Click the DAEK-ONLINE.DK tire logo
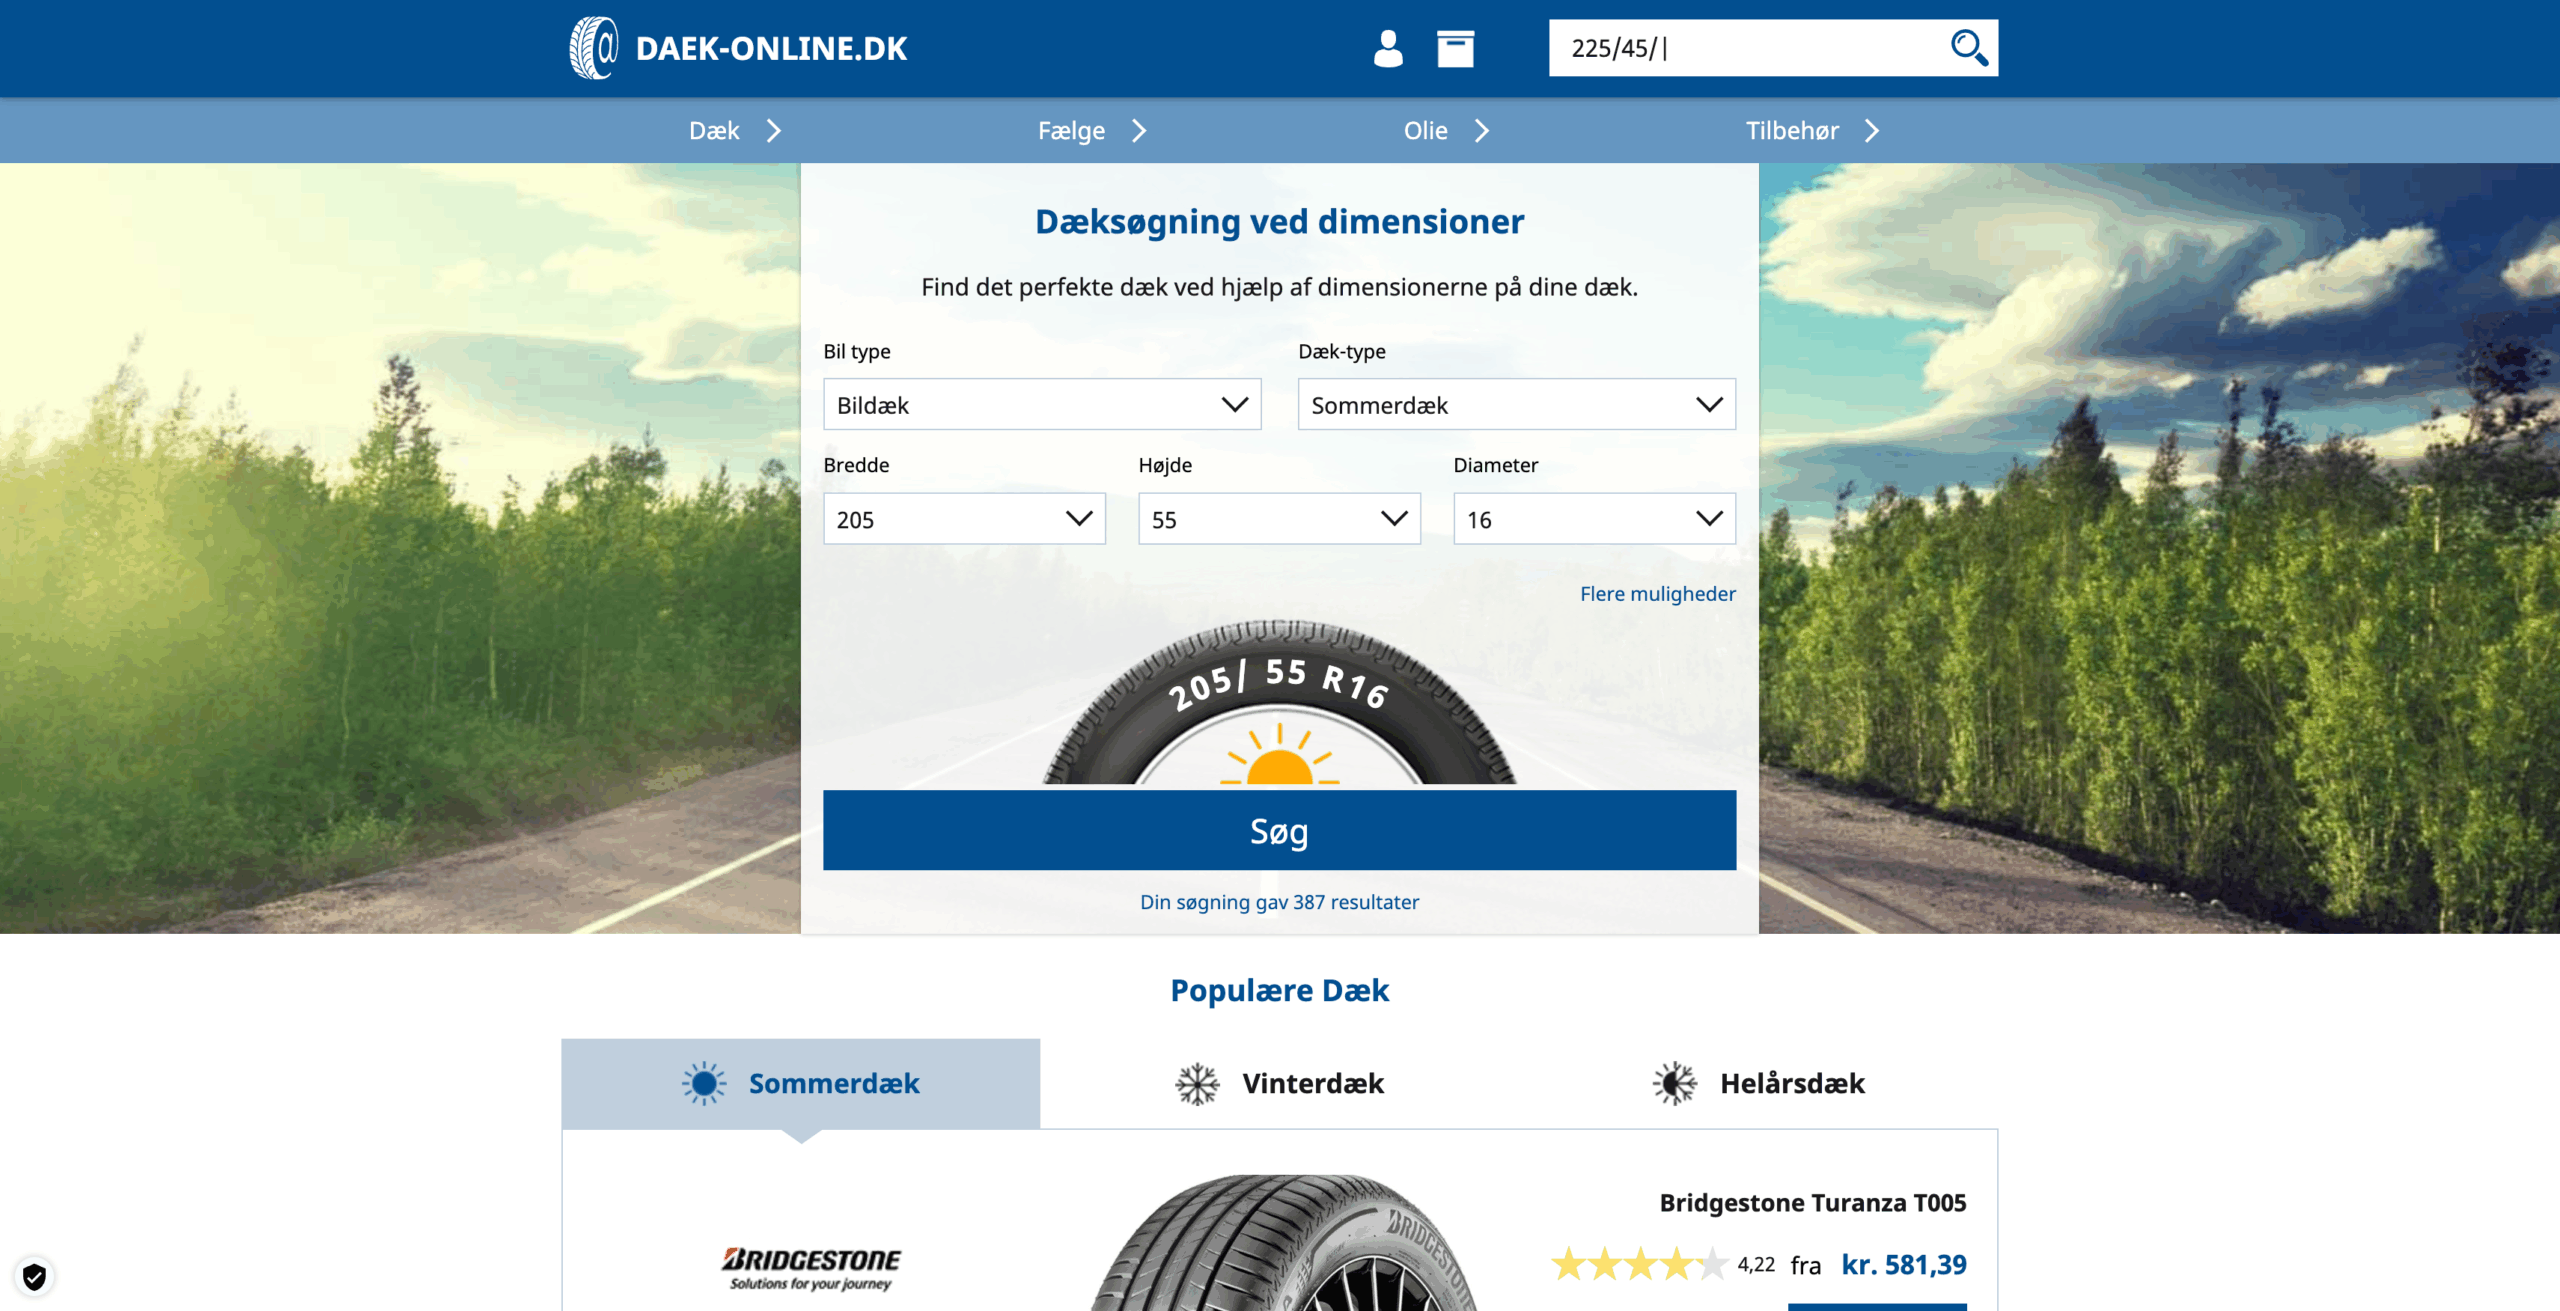The width and height of the screenshot is (2560, 1311). [738, 48]
